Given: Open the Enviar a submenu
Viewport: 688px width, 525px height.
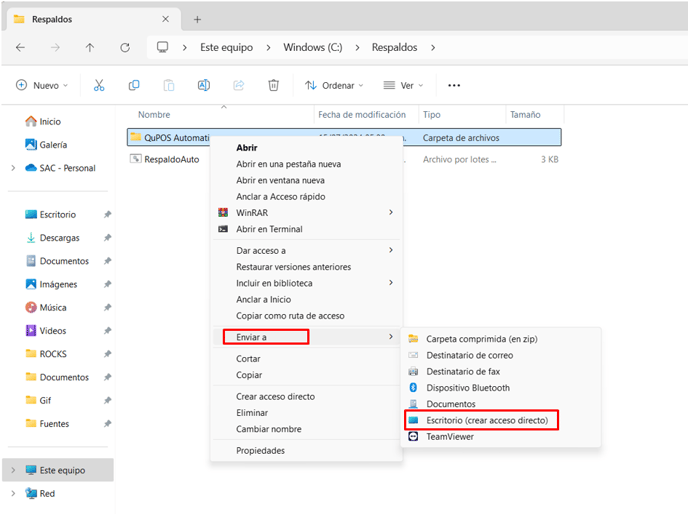Looking at the screenshot, I should tap(306, 337).
